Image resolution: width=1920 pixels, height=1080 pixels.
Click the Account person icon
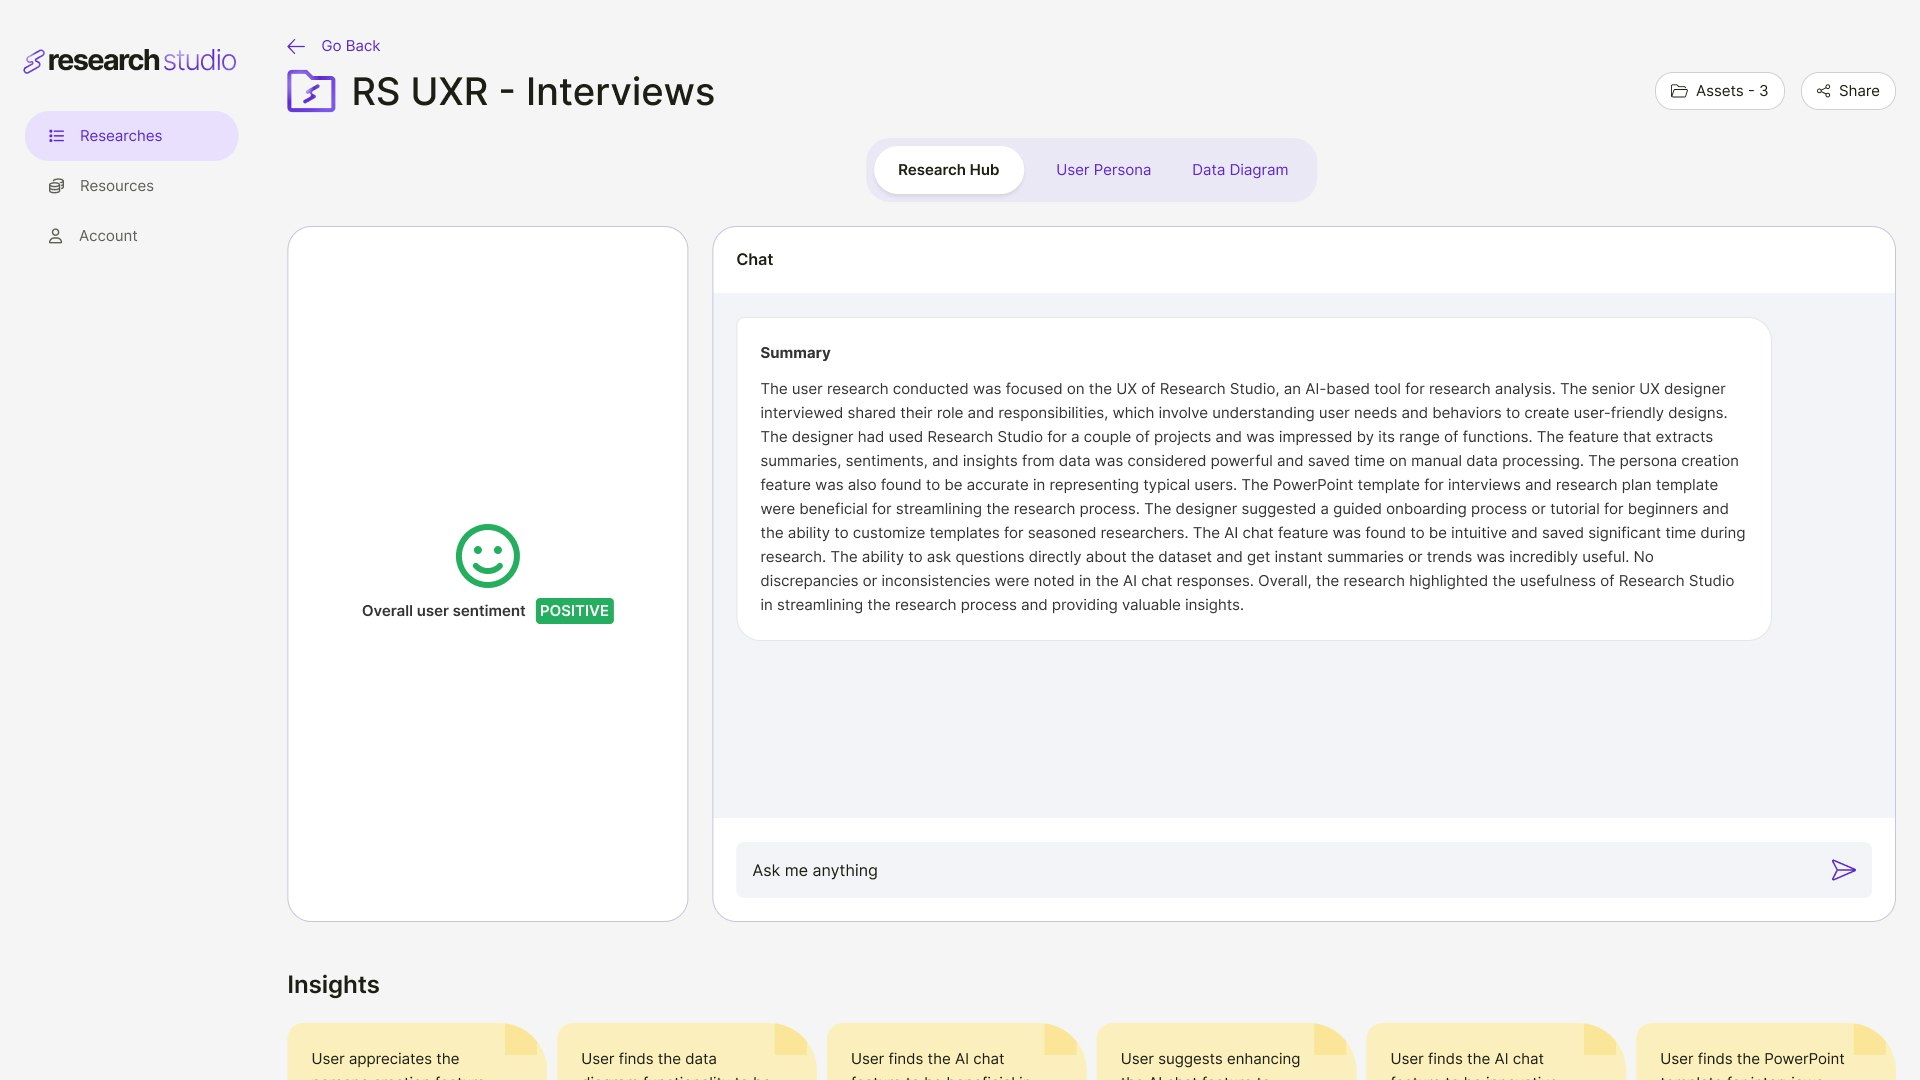(56, 236)
